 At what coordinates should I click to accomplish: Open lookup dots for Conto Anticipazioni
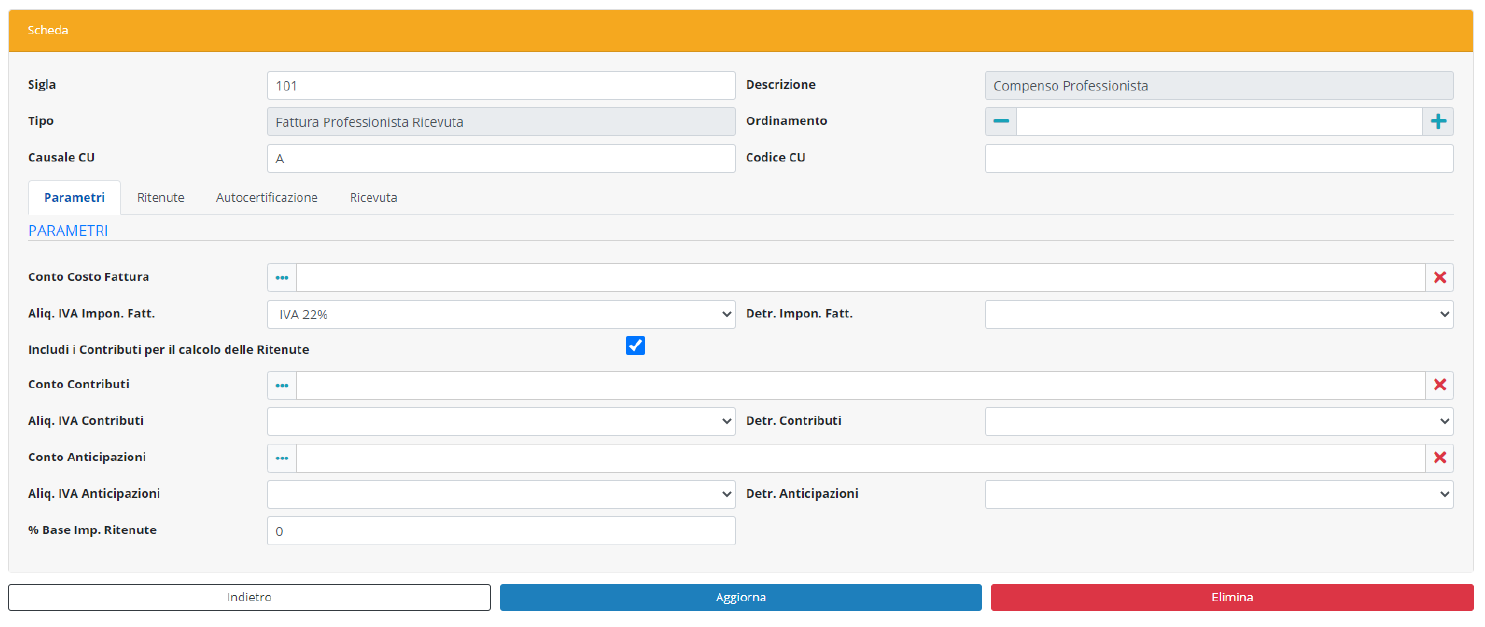(x=282, y=458)
